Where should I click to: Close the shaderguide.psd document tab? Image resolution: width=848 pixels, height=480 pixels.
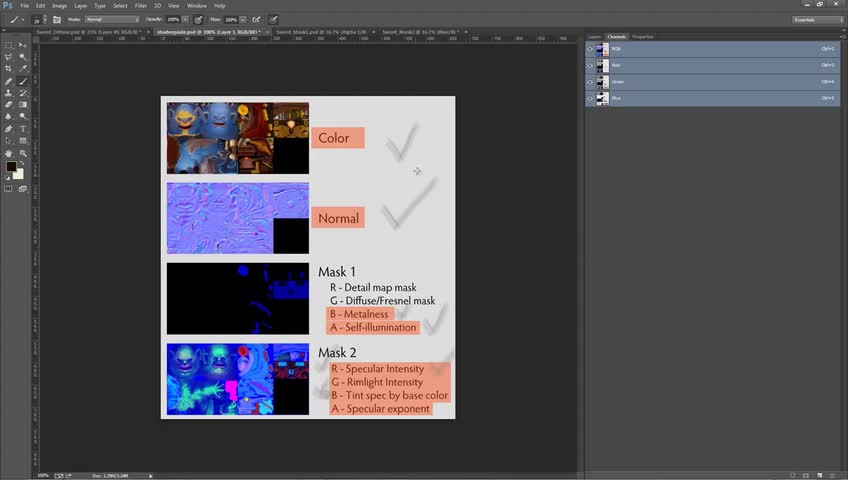[x=267, y=32]
